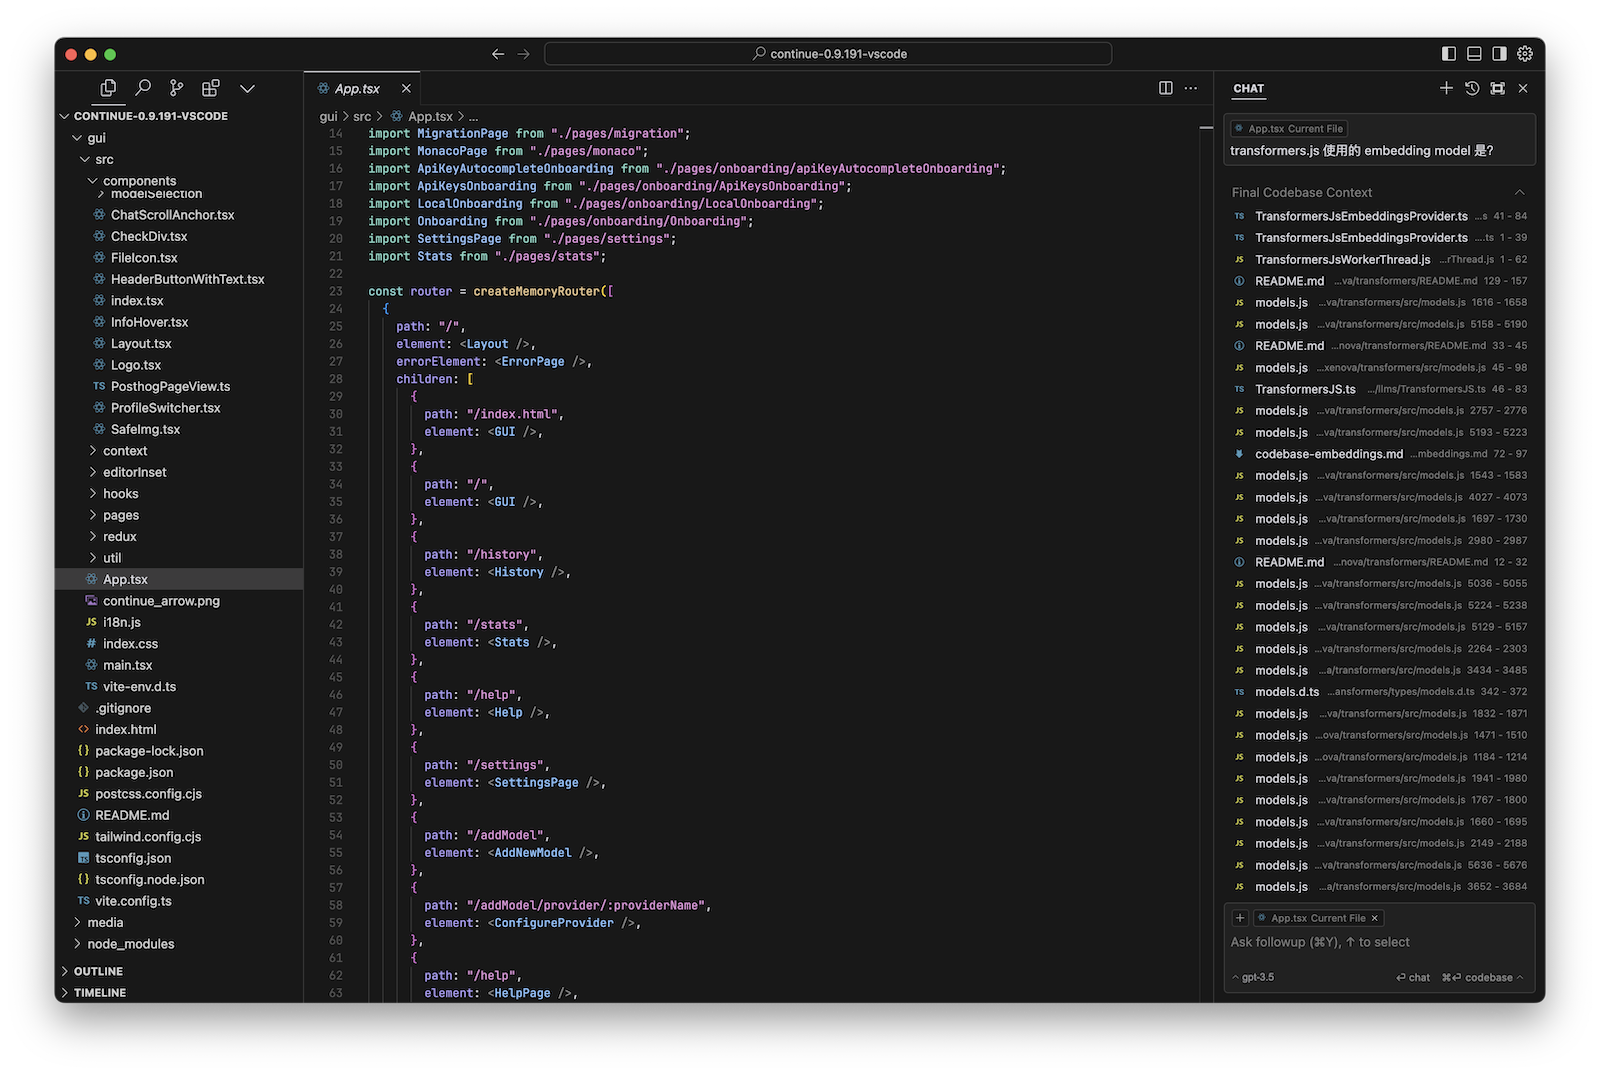This screenshot has width=1600, height=1075.
Task: Open TransformersJsWorkerThread.js from context list
Action: pyautogui.click(x=1342, y=259)
